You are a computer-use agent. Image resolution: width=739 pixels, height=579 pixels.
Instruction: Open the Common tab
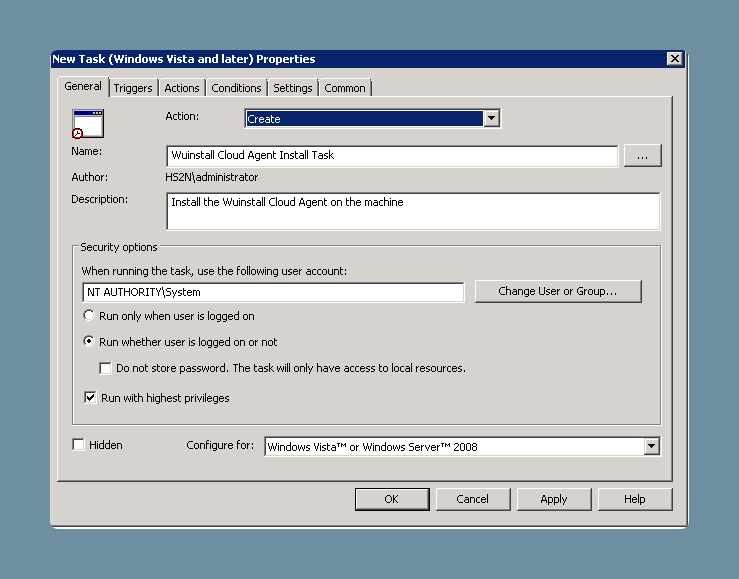point(345,88)
